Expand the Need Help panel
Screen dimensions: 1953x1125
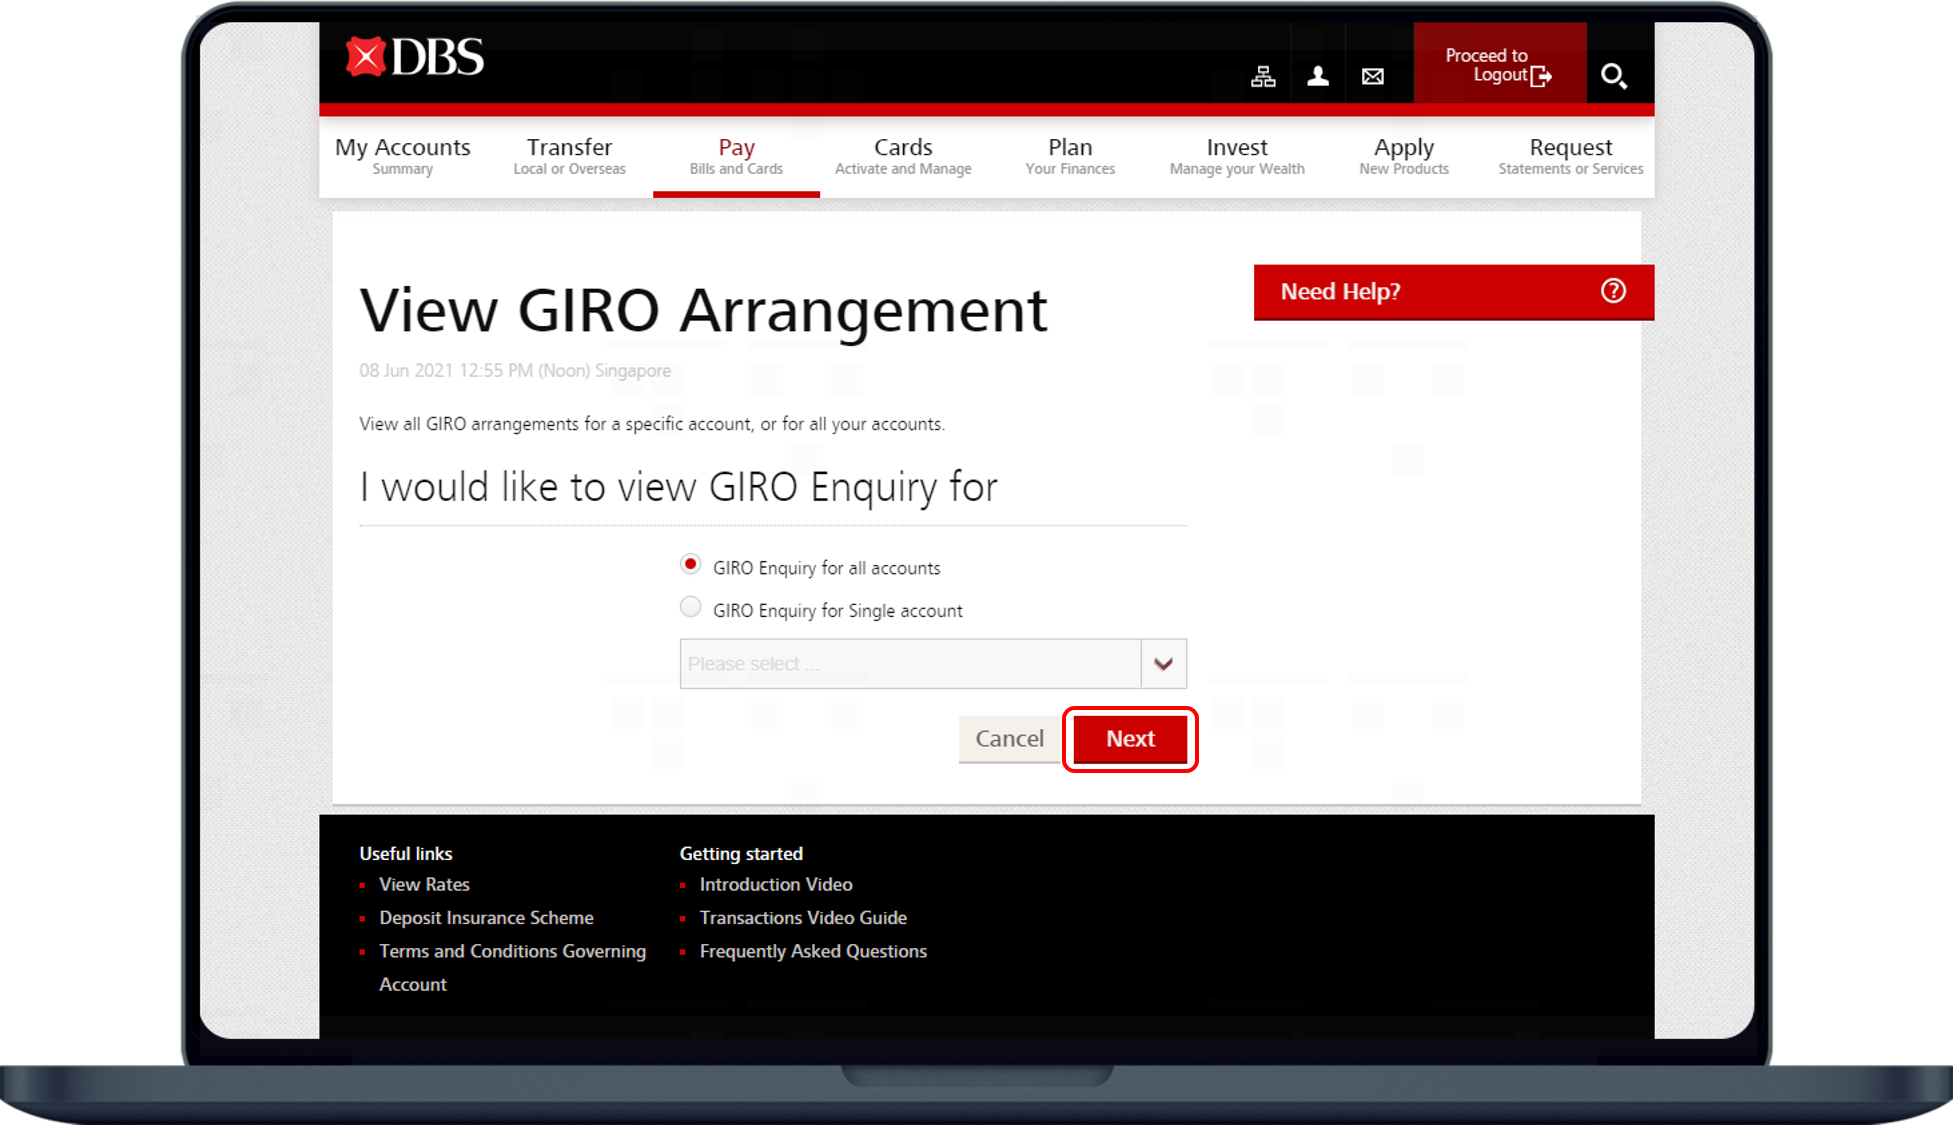1340,292
